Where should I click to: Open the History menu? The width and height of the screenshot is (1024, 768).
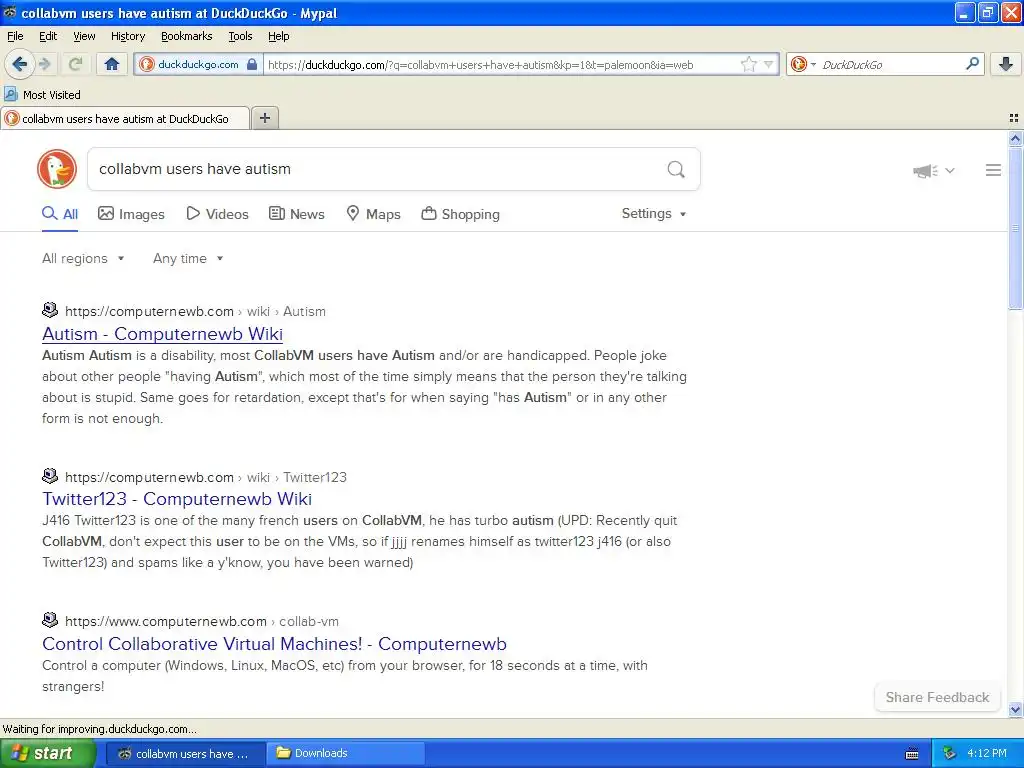[x=128, y=37]
